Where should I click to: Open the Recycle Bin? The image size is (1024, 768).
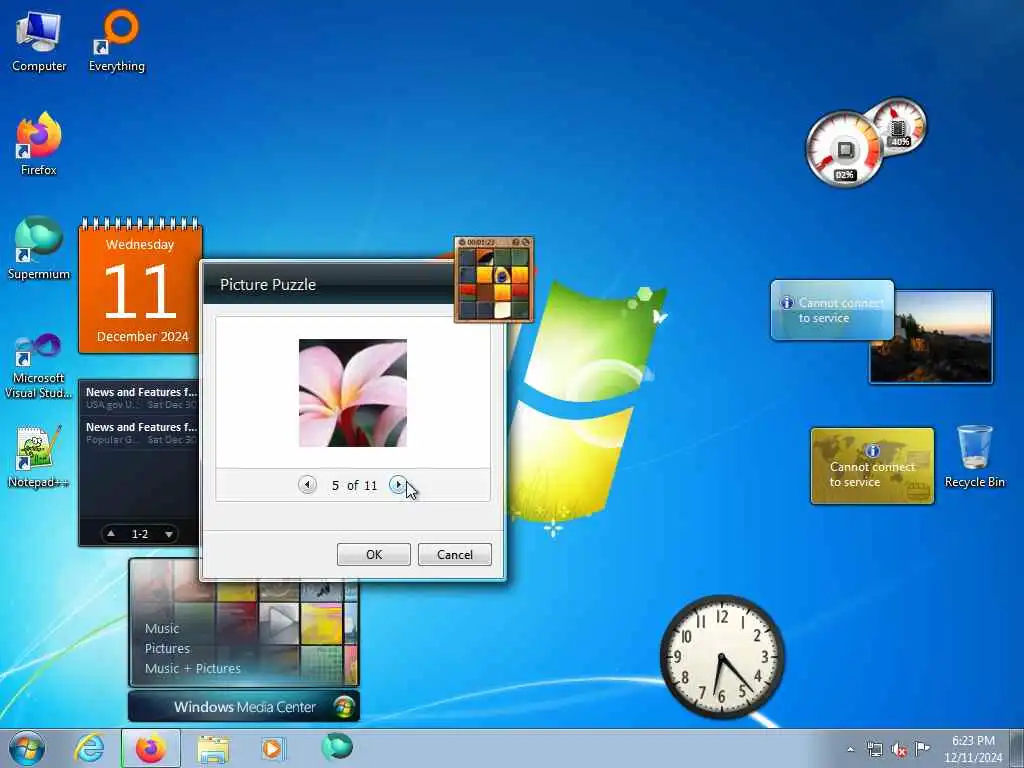point(974,456)
